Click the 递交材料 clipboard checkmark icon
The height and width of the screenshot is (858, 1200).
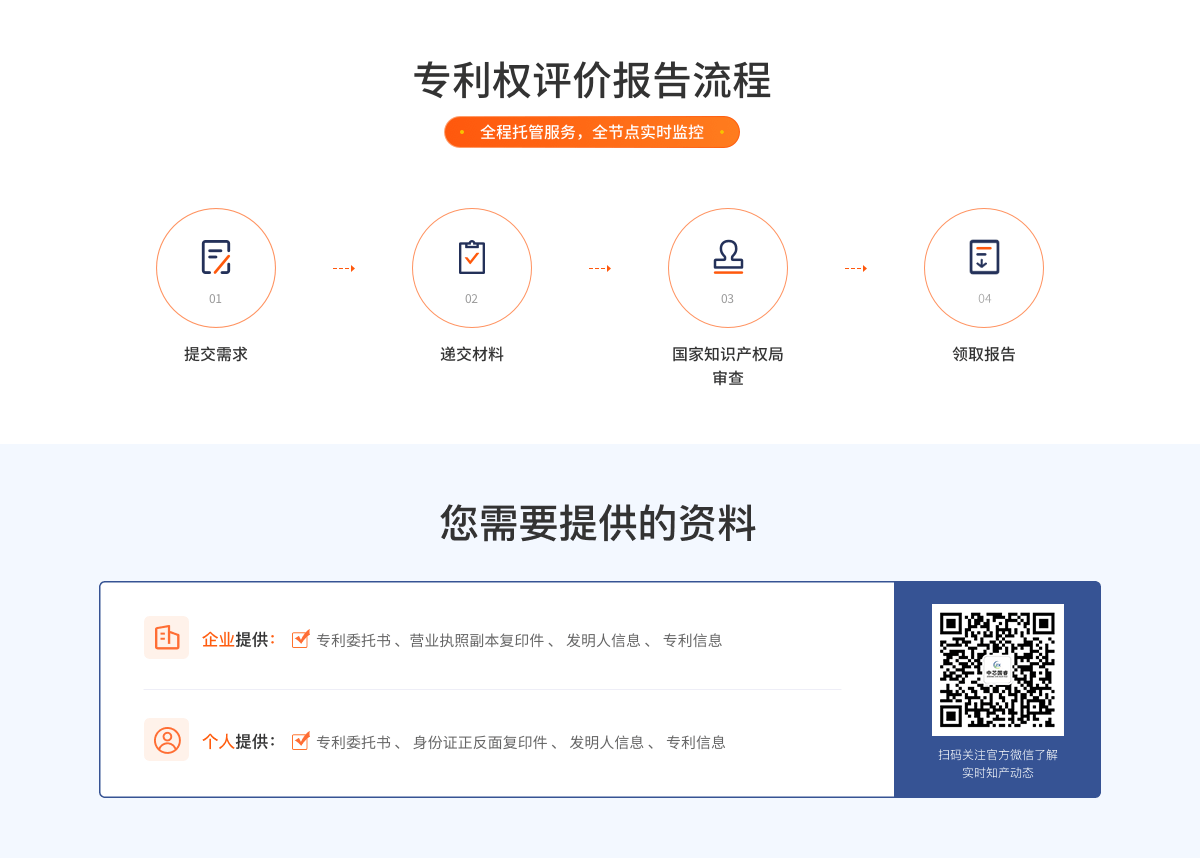pos(472,257)
